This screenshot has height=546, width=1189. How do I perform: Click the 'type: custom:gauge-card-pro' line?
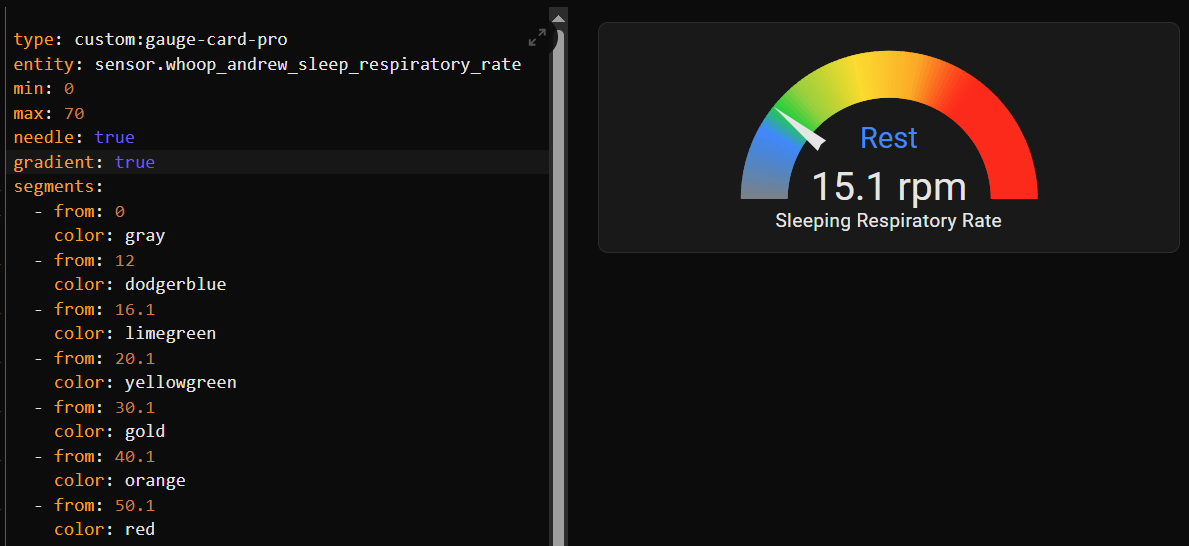pos(150,39)
